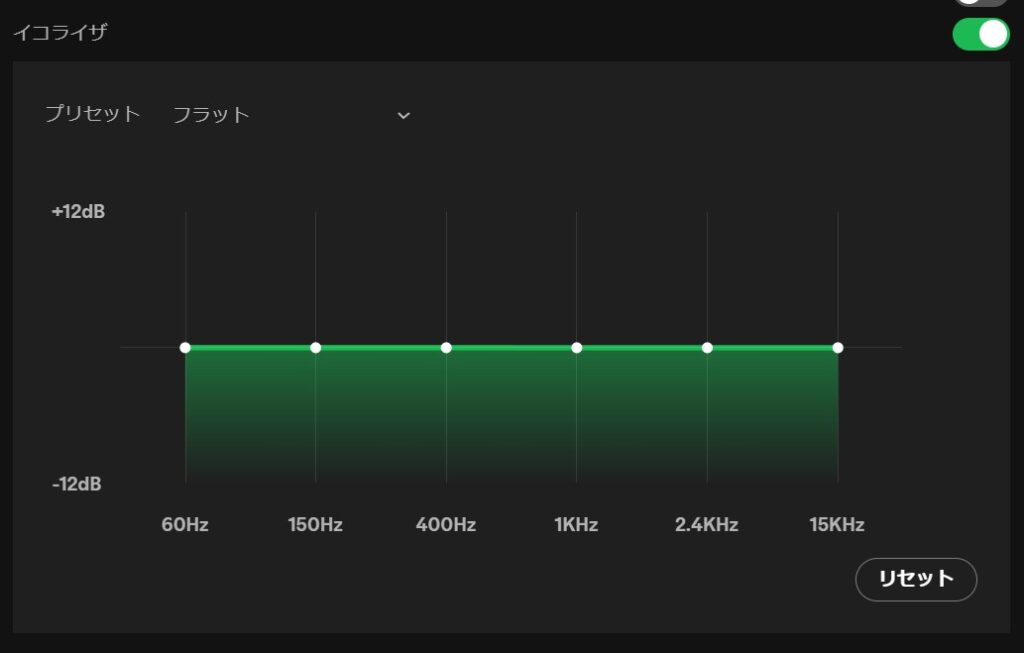Open the フラット preset dropdown
1024x653 pixels.
[290, 115]
